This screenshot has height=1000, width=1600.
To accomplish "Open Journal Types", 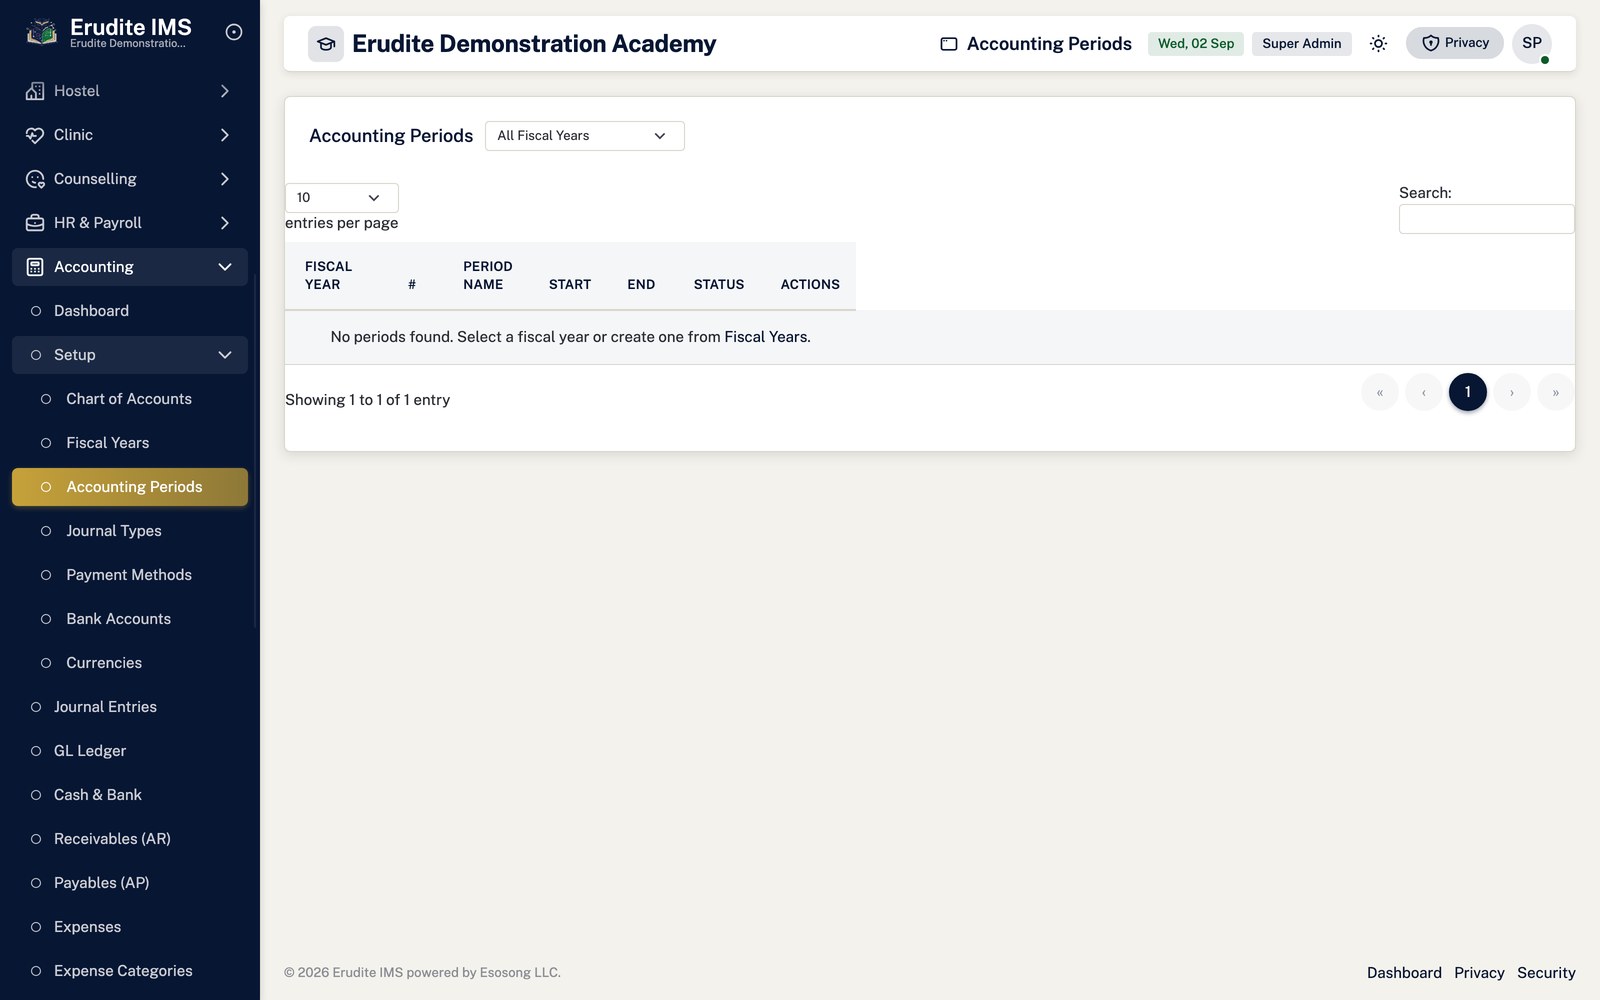I will (x=130, y=531).
